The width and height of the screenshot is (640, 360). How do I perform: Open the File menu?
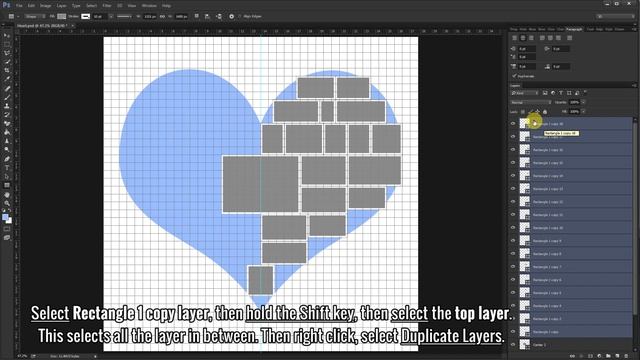[x=19, y=6]
